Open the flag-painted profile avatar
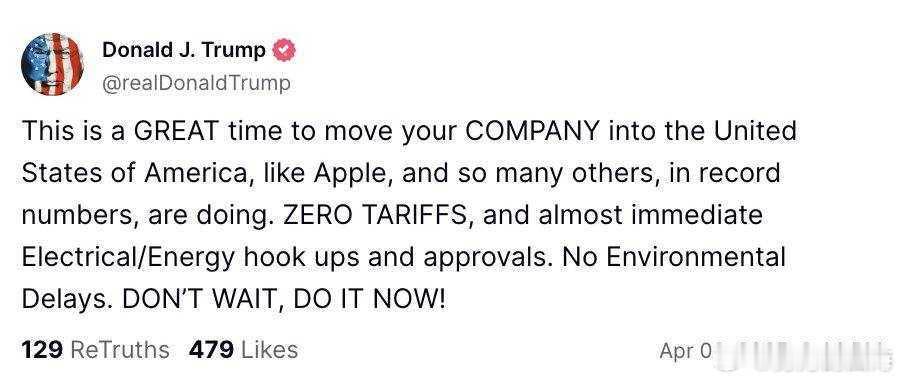The image size is (902, 380). tap(52, 64)
